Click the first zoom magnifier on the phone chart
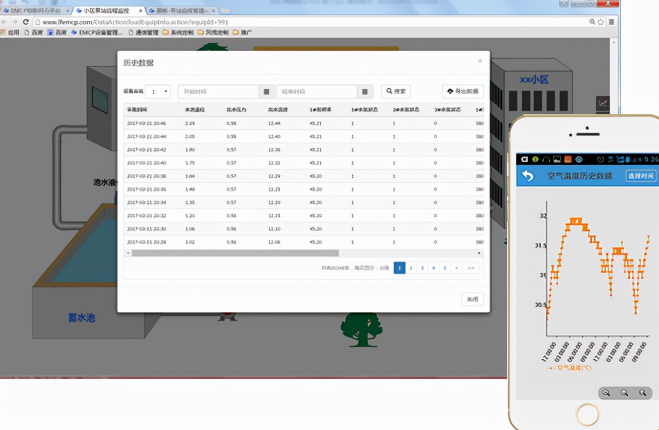 point(606,393)
